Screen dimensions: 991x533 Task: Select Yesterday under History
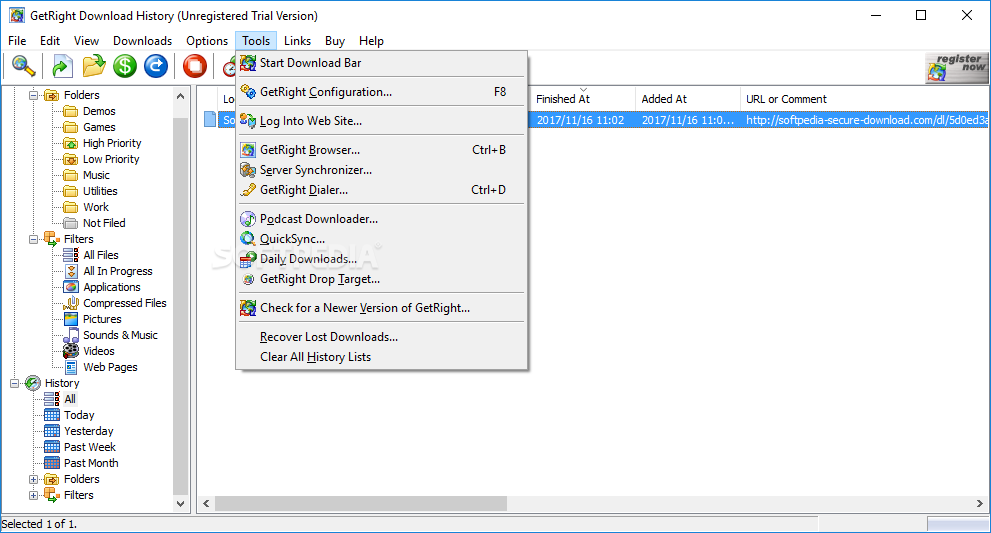click(x=88, y=431)
